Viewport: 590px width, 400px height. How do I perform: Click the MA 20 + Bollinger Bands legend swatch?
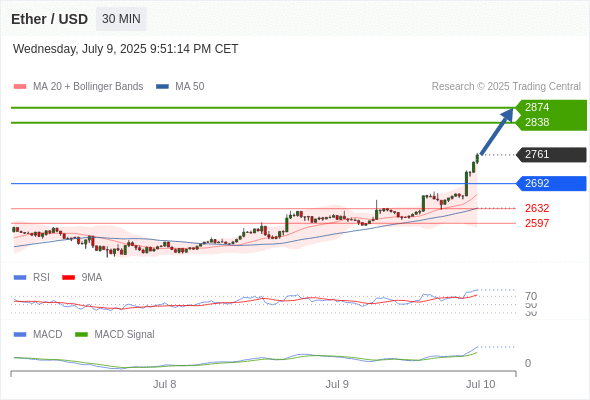pos(20,87)
